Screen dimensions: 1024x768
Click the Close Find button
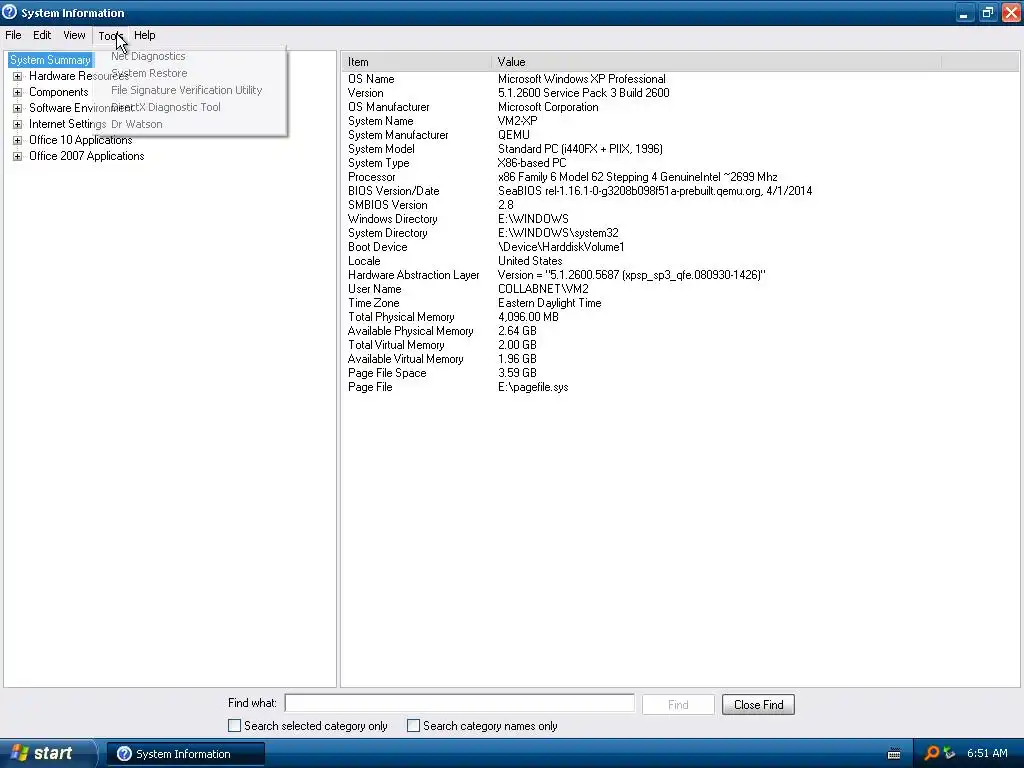(758, 705)
